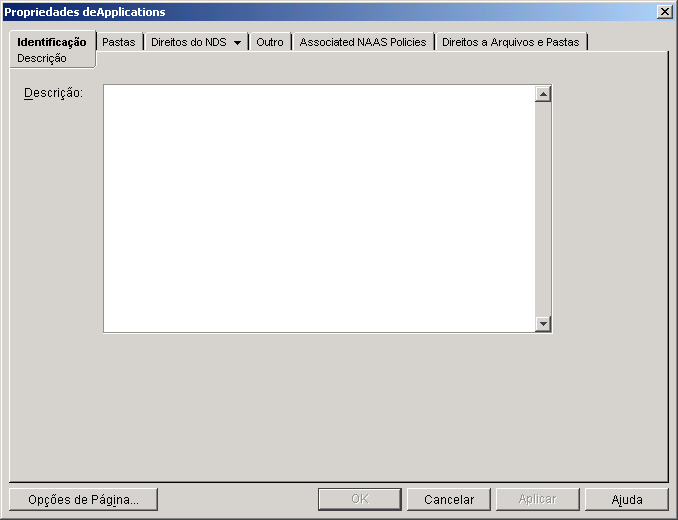Confirm with the OK button
The width and height of the screenshot is (678, 520).
point(360,500)
